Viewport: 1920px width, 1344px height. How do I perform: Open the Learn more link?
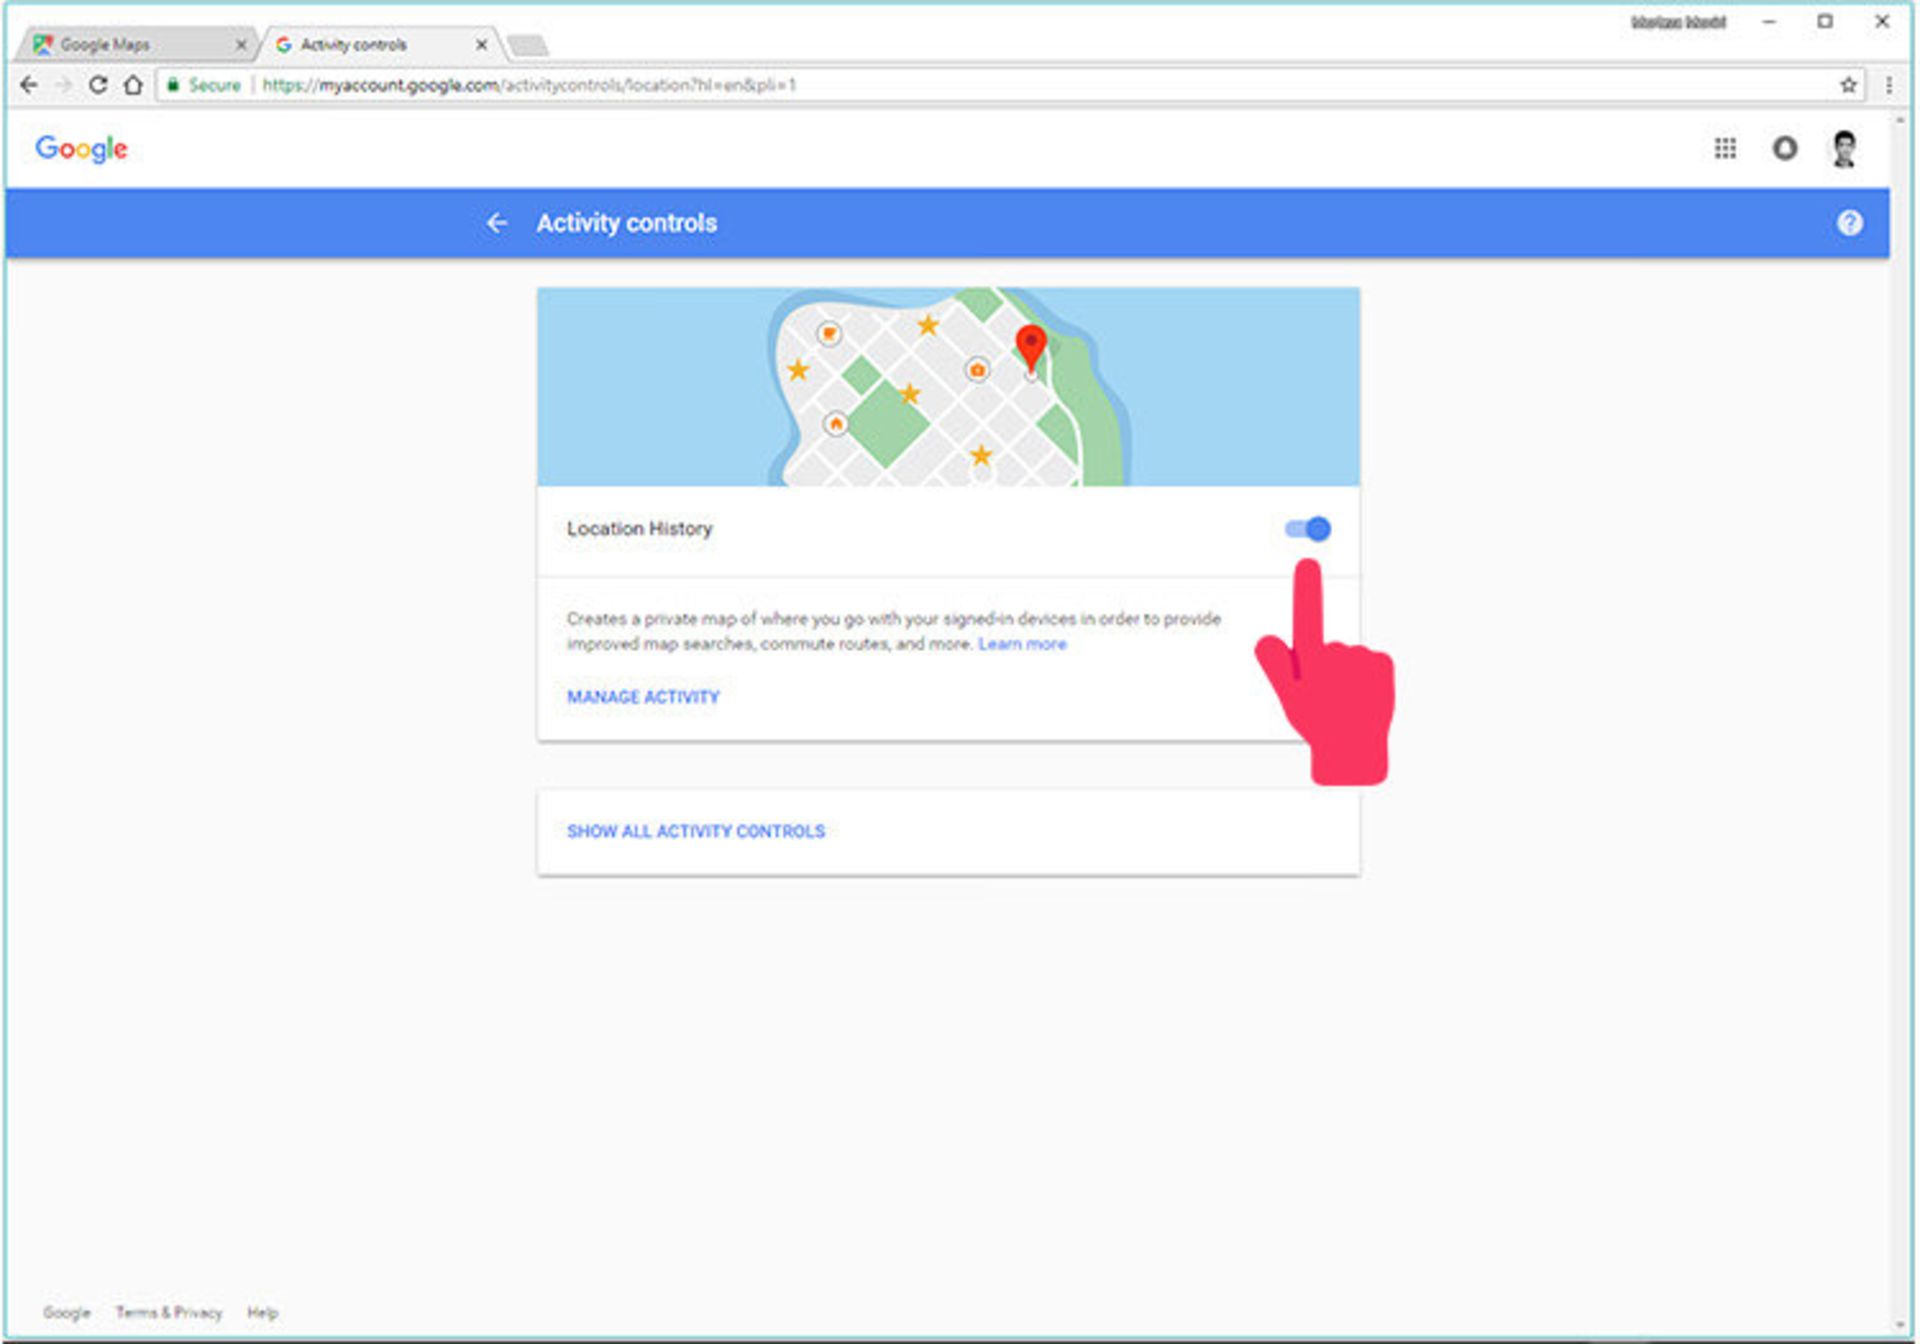pyautogui.click(x=1022, y=644)
